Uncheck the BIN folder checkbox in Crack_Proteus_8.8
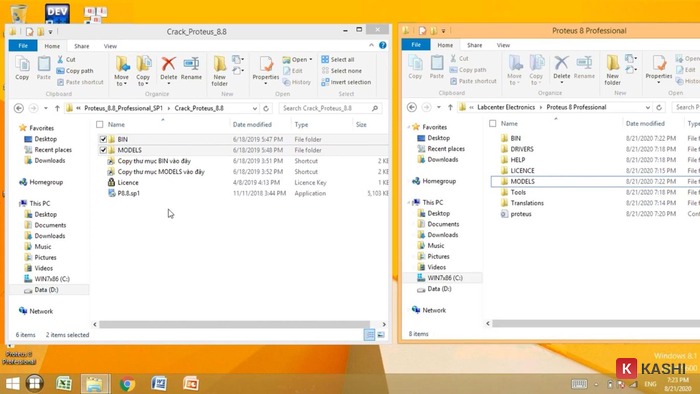The image size is (700, 394). (x=103, y=139)
